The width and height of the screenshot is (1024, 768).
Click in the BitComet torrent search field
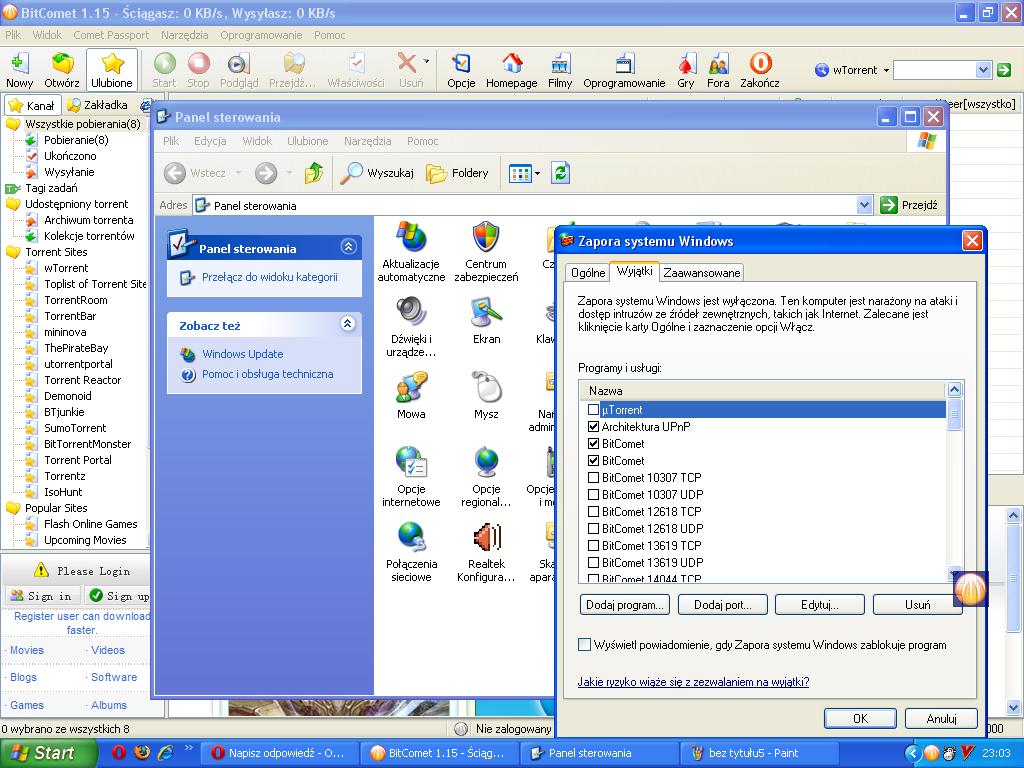pyautogui.click(x=935, y=70)
